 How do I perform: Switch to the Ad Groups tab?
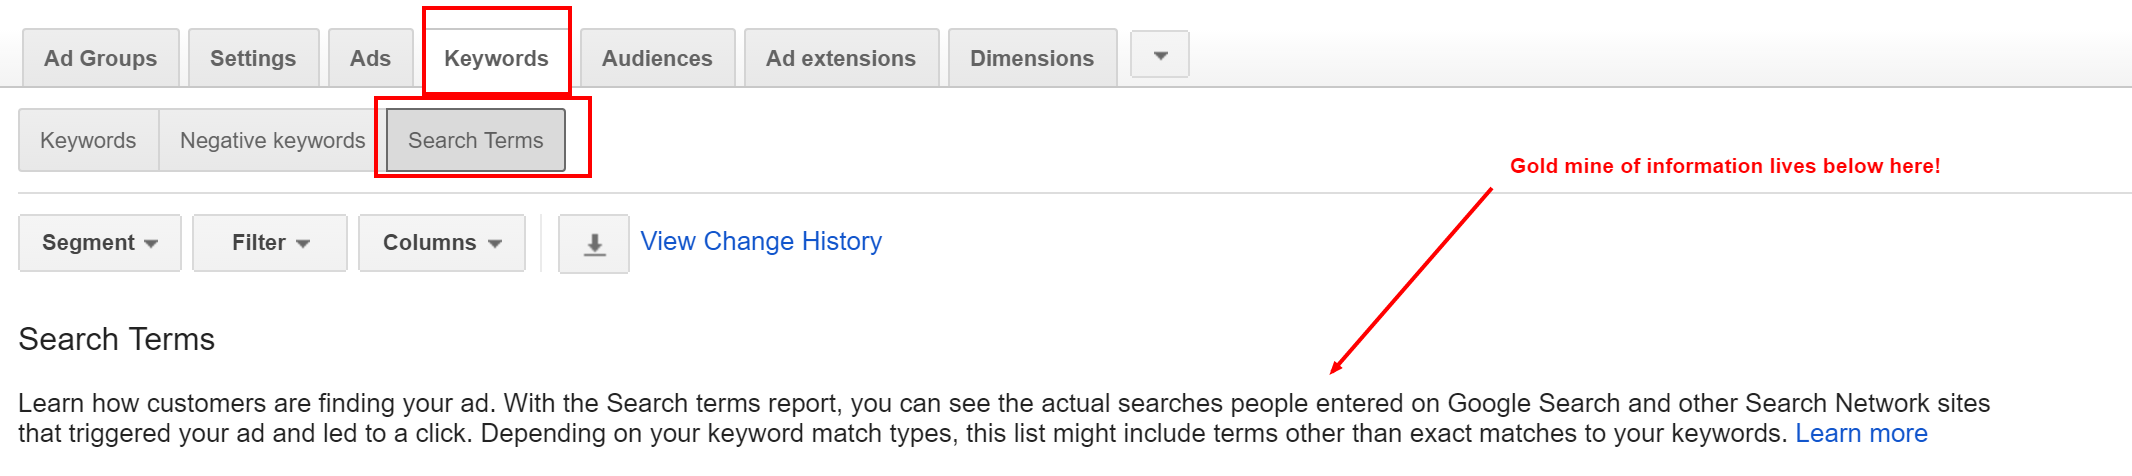(x=101, y=58)
